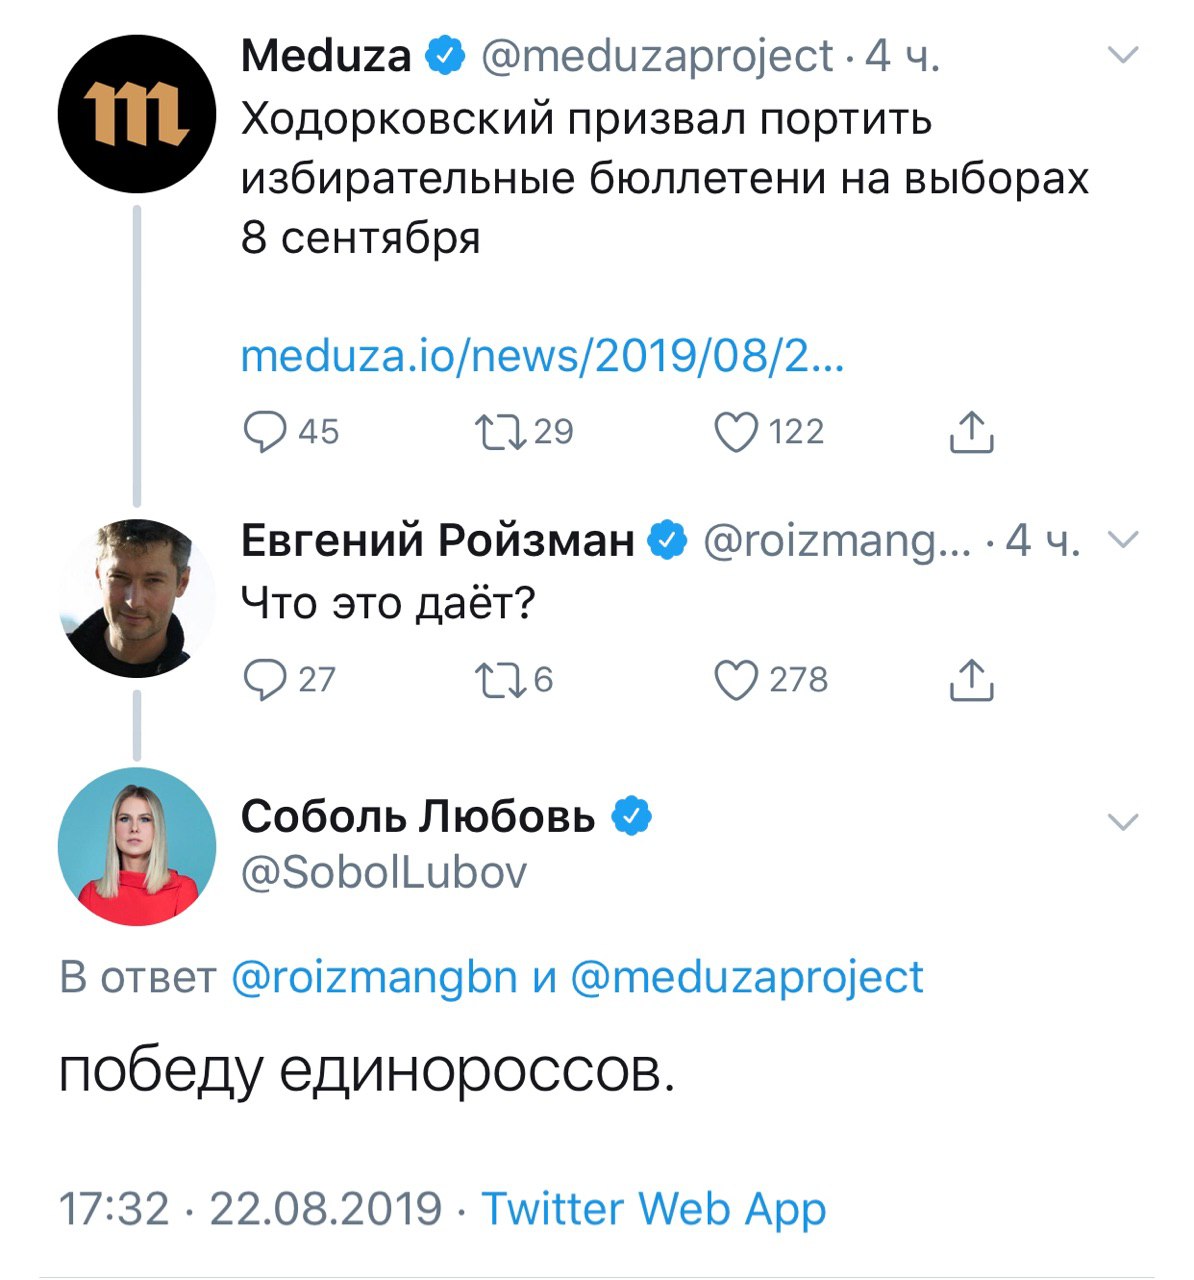The height and width of the screenshot is (1280, 1194).
Task: Click the 17:32 · 22.08.2019 timestamp
Action: (x=250, y=1208)
